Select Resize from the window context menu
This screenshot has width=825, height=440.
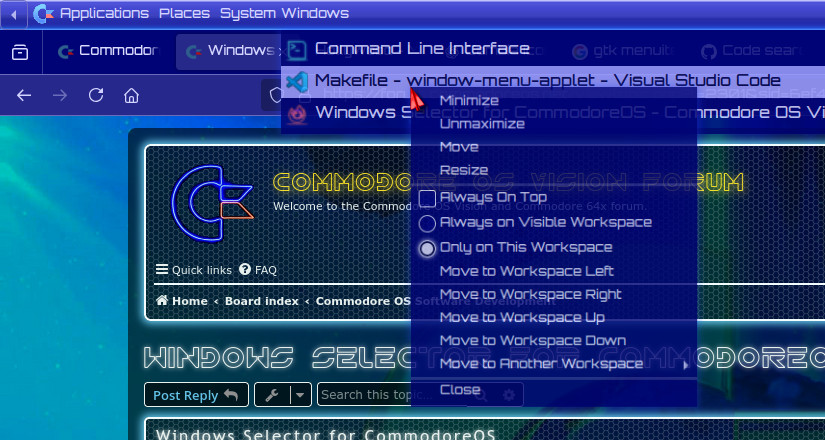pos(554,170)
